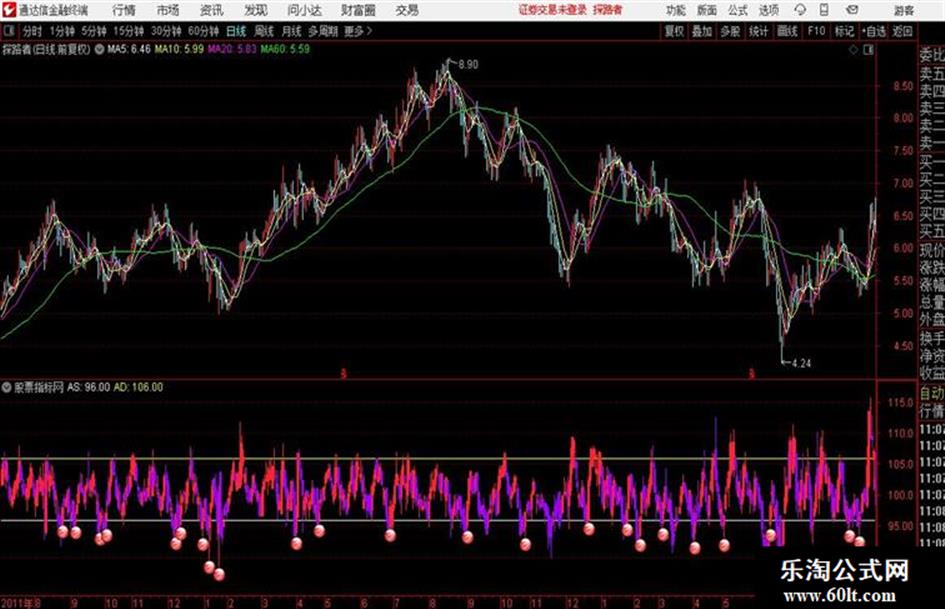Click the 证券交易未登录 login link
The width and height of the screenshot is (945, 609).
click(x=553, y=10)
